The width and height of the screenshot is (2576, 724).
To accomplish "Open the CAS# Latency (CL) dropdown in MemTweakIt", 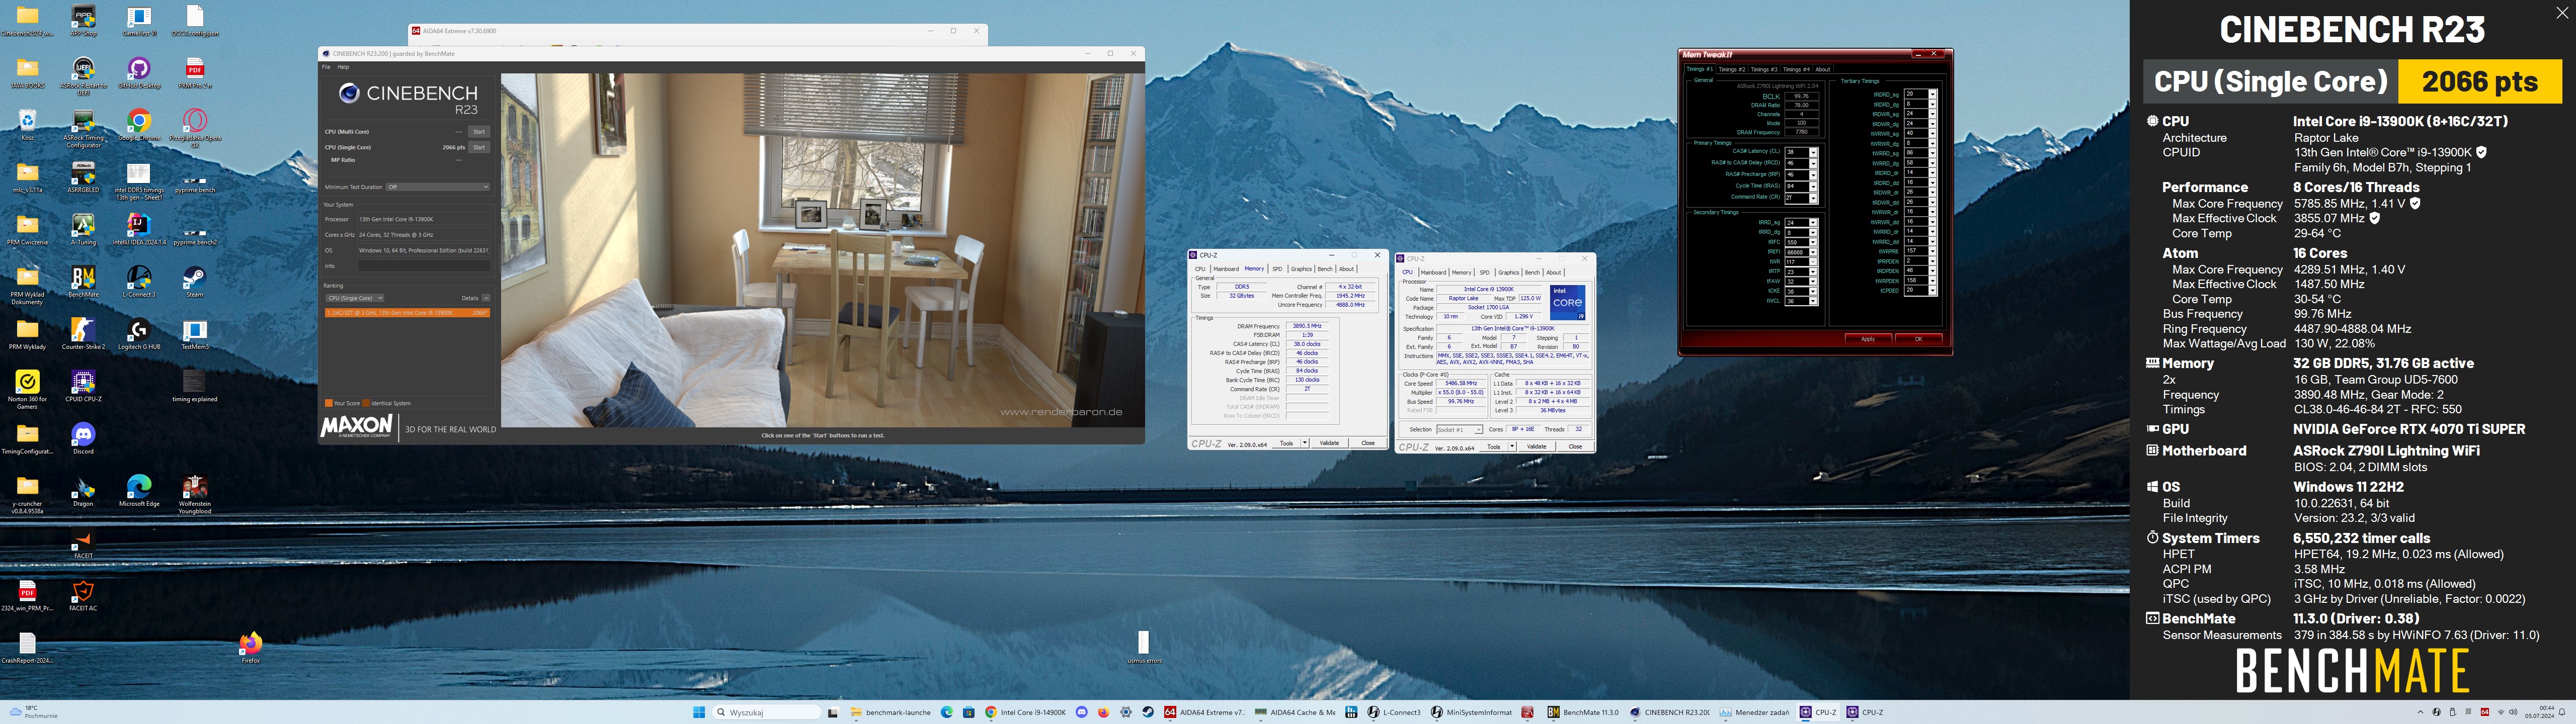I will [x=1813, y=152].
